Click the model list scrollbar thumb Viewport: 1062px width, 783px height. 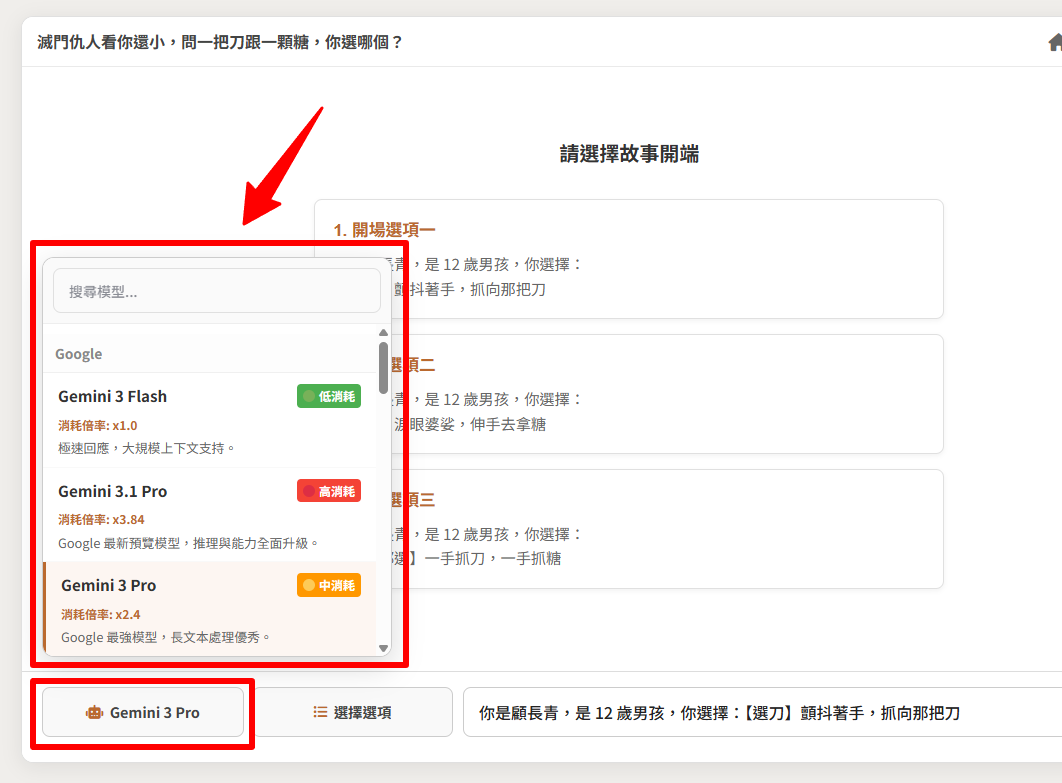383,368
